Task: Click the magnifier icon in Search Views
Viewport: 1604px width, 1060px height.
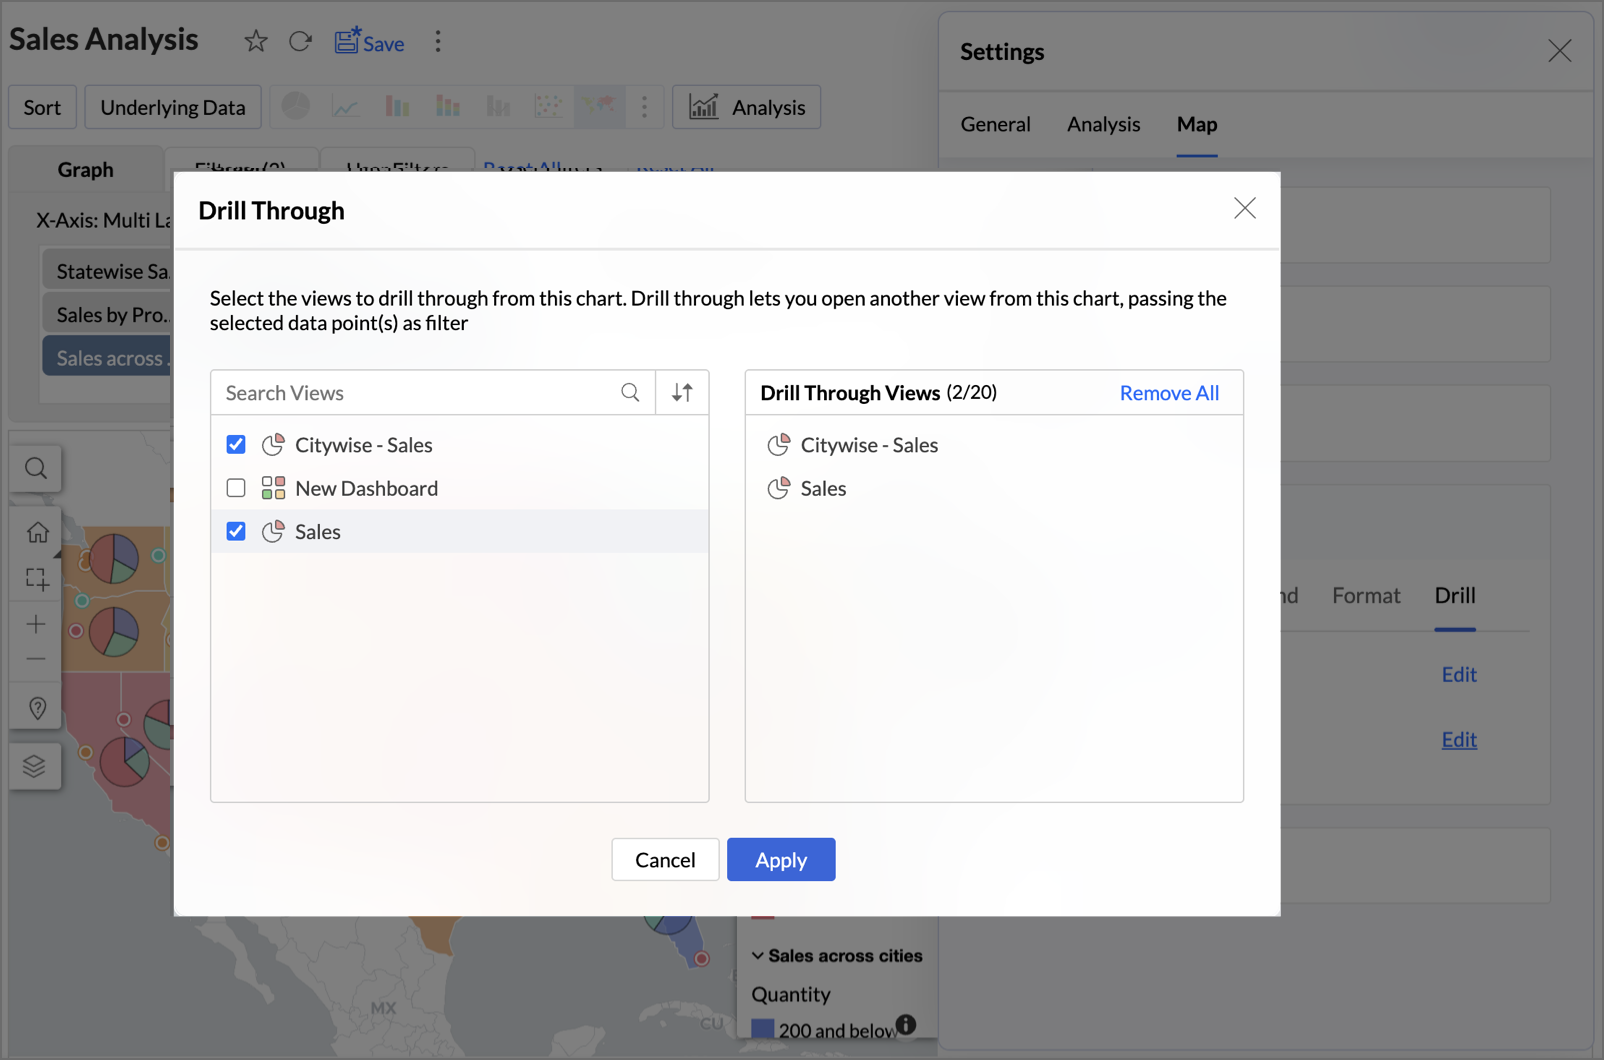Action: [630, 393]
